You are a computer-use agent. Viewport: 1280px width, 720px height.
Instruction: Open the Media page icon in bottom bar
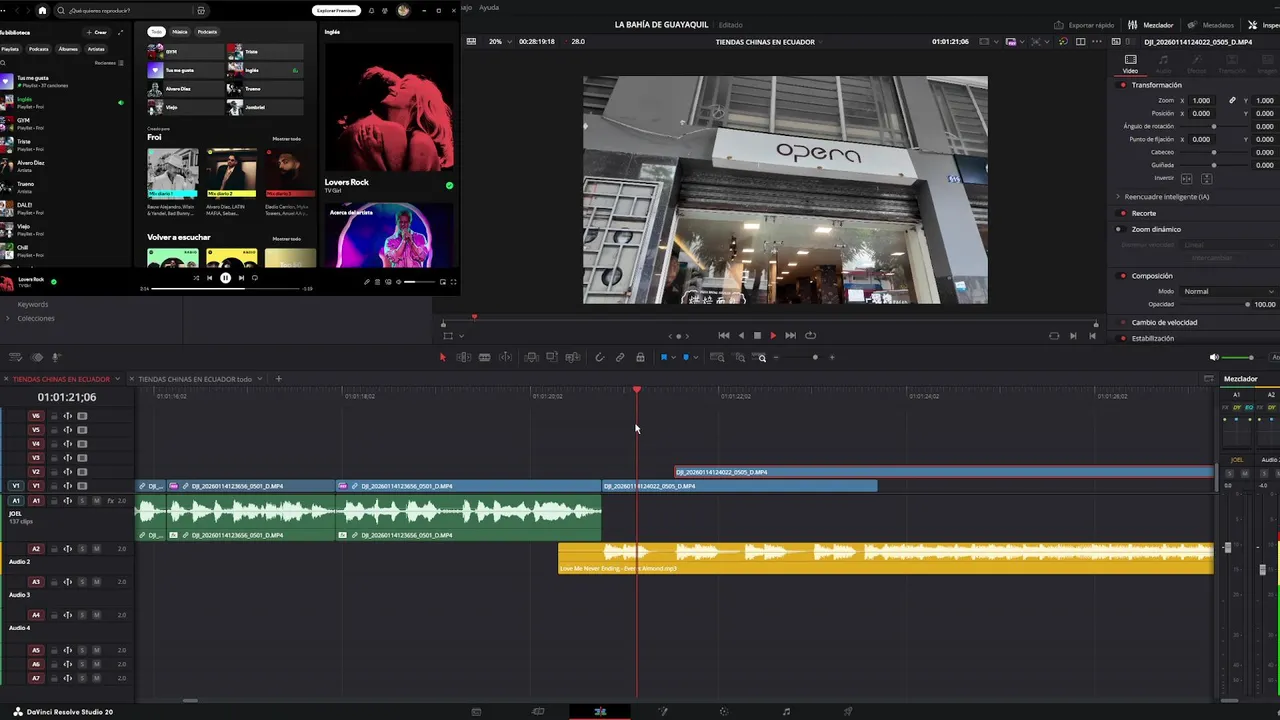pyautogui.click(x=476, y=712)
